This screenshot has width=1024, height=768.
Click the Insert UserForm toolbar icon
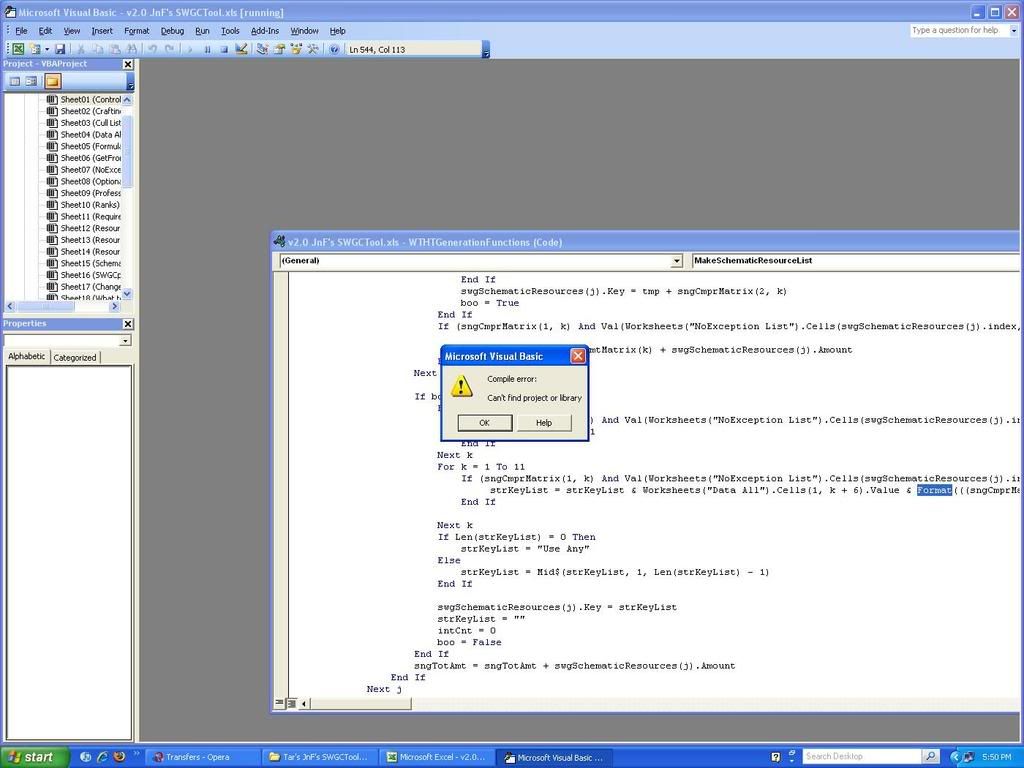tap(35, 49)
